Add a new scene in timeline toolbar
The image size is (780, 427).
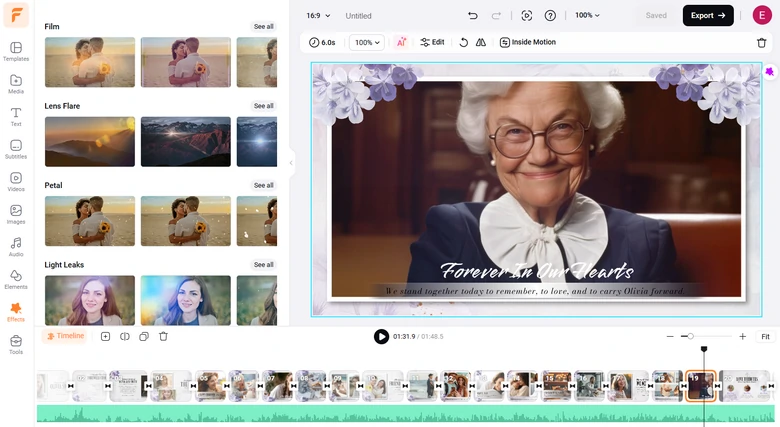(x=105, y=337)
